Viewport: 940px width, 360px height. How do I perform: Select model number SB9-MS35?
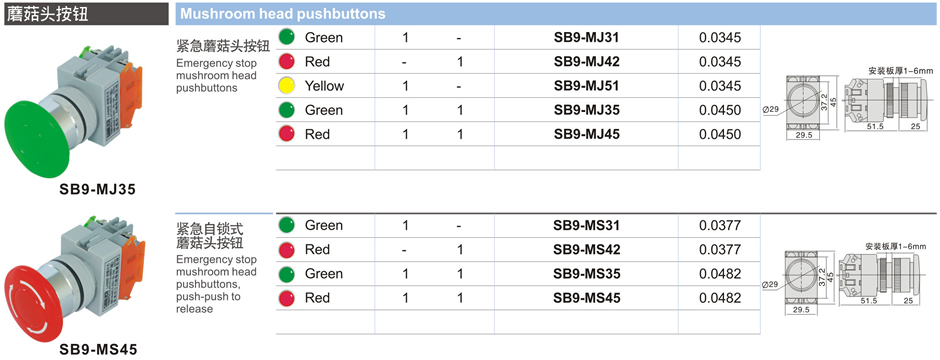[x=586, y=274]
